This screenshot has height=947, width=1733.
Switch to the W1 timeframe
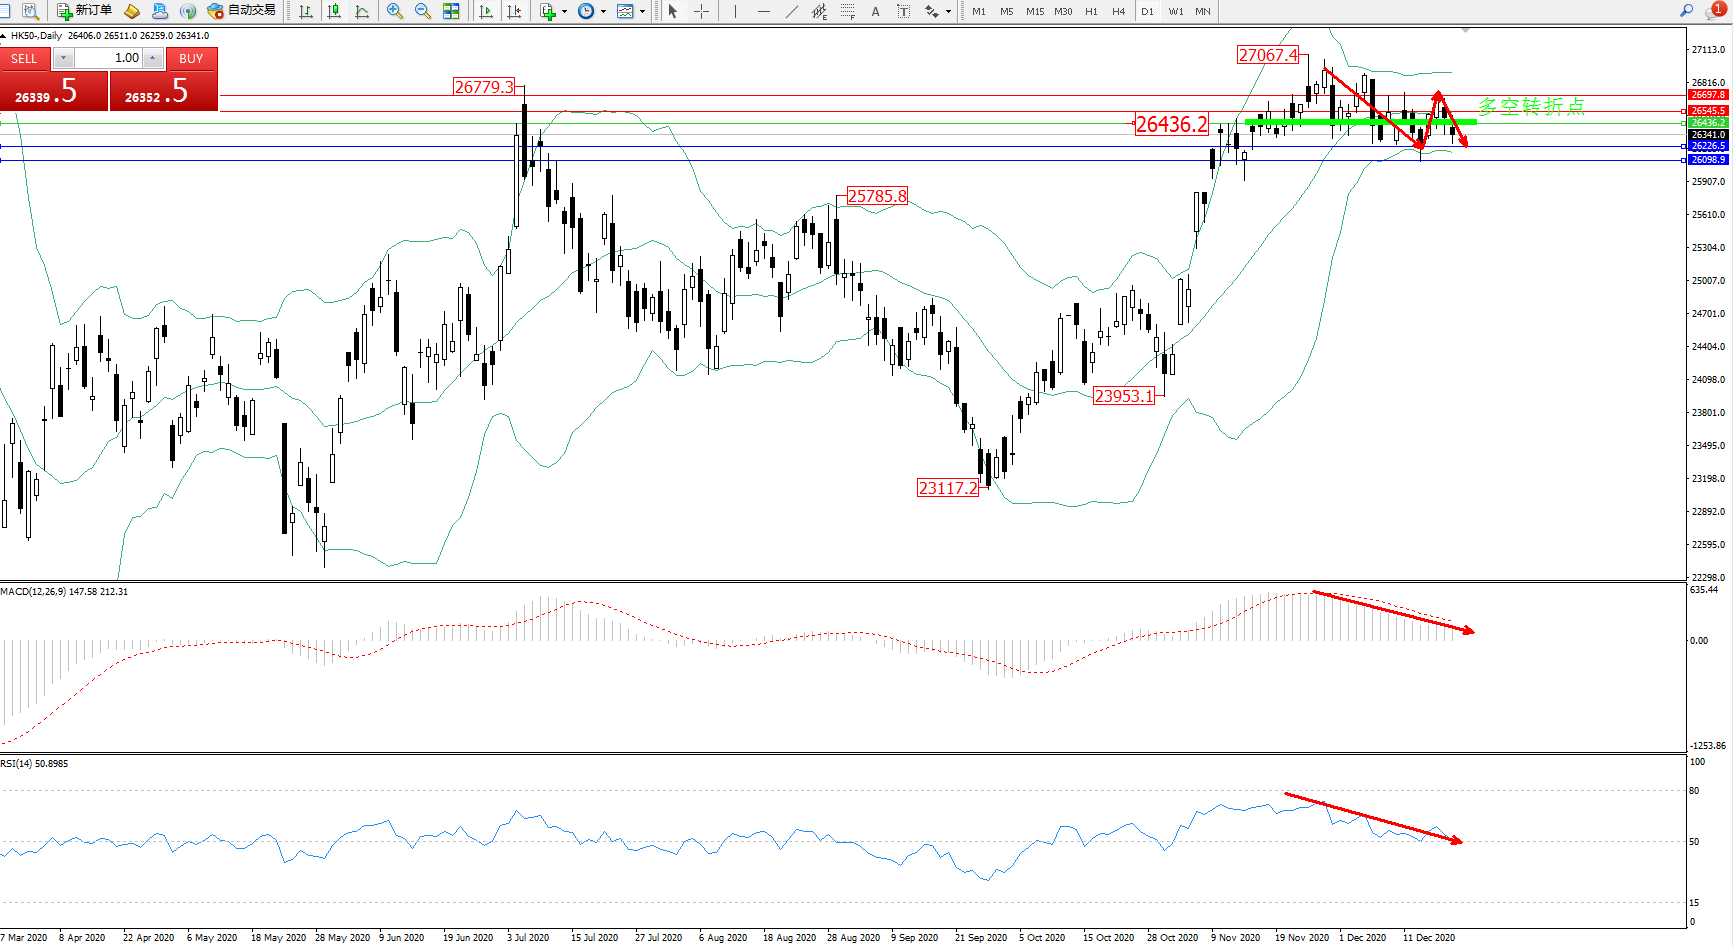1175,11
